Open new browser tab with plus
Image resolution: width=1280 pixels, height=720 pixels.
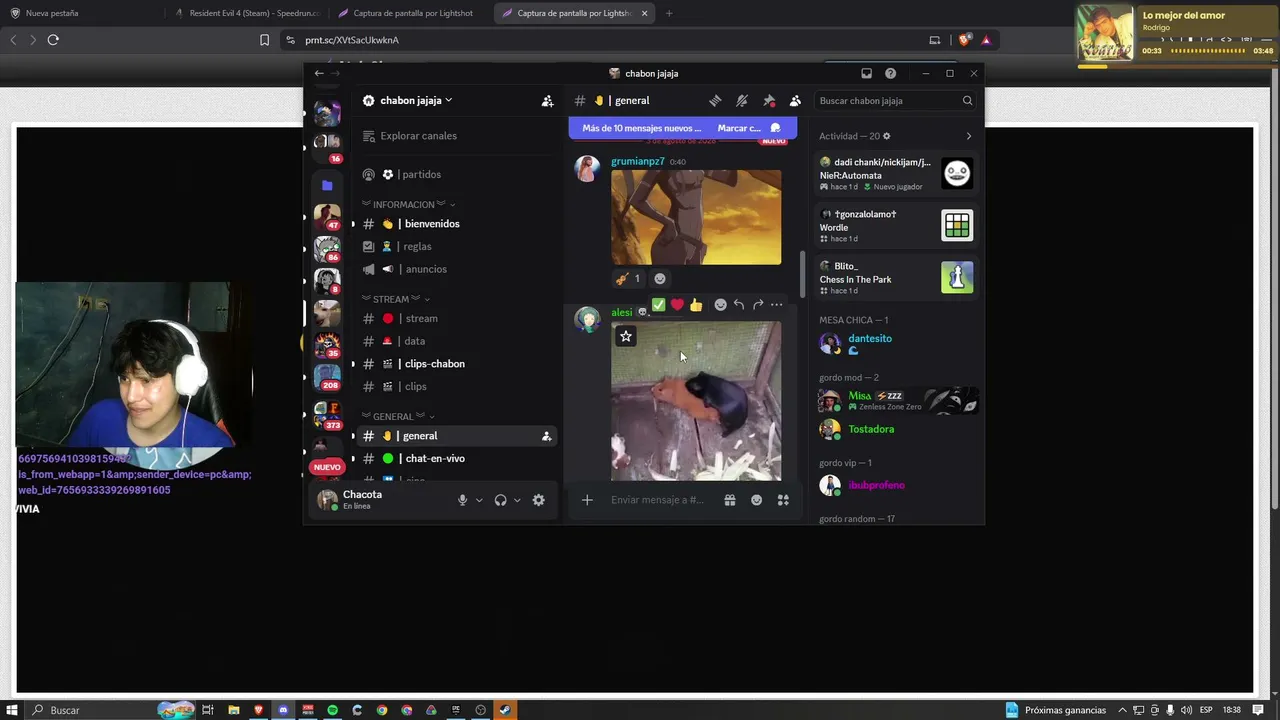[669, 13]
